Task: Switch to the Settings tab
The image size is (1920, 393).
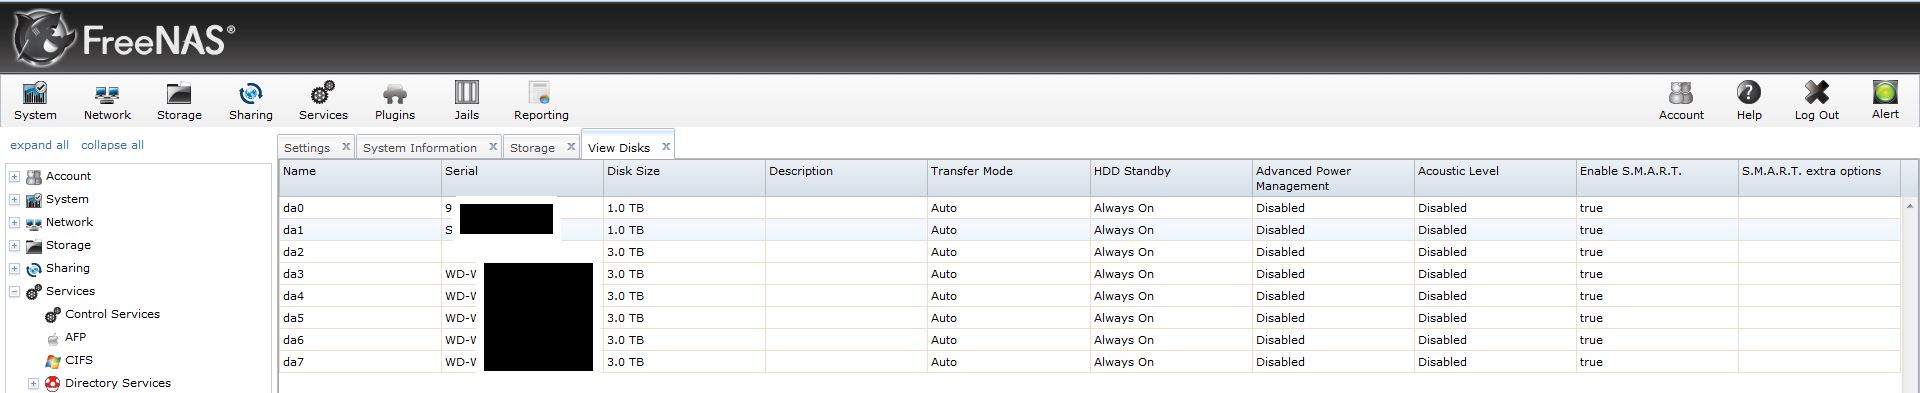Action: click(x=307, y=147)
